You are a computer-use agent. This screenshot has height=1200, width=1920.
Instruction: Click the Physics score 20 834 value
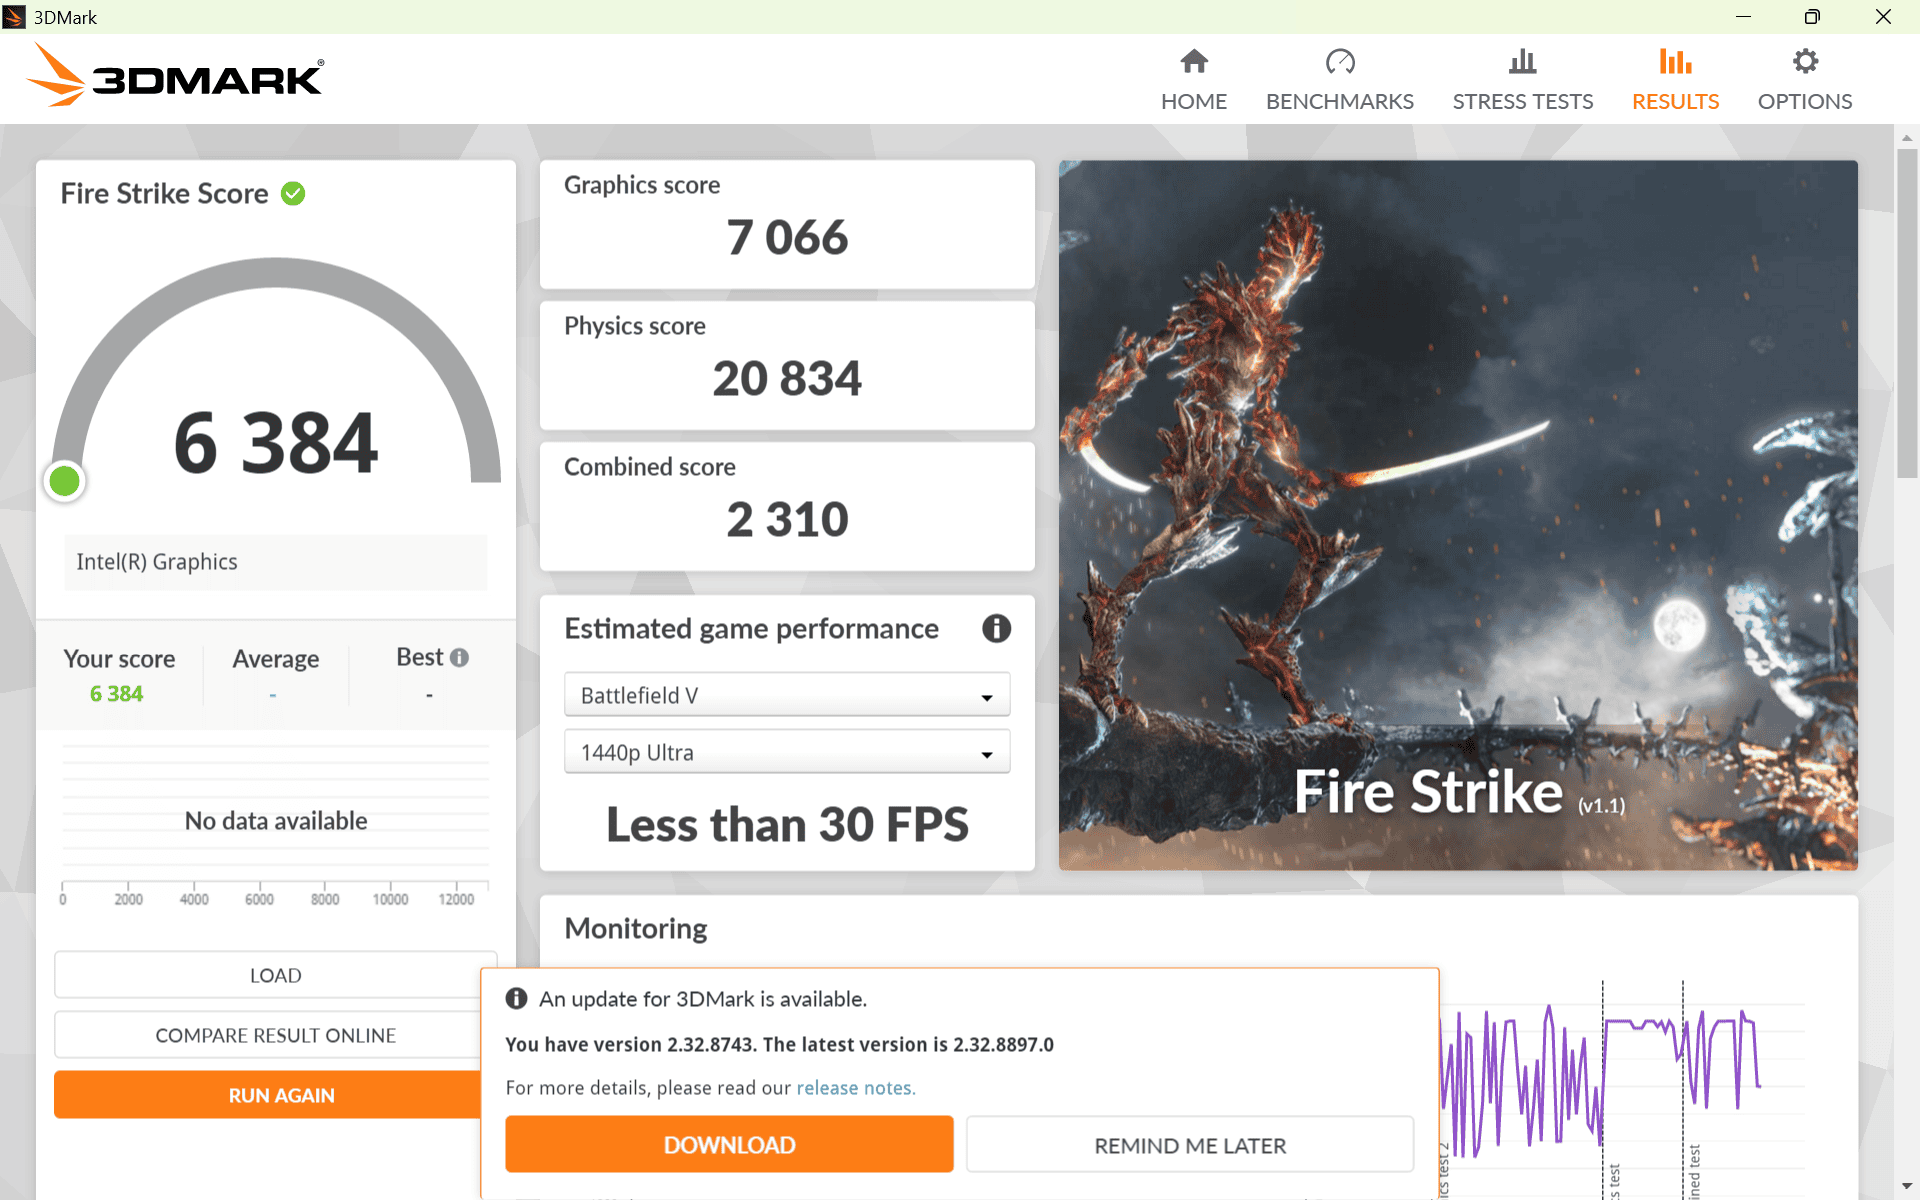(x=787, y=379)
